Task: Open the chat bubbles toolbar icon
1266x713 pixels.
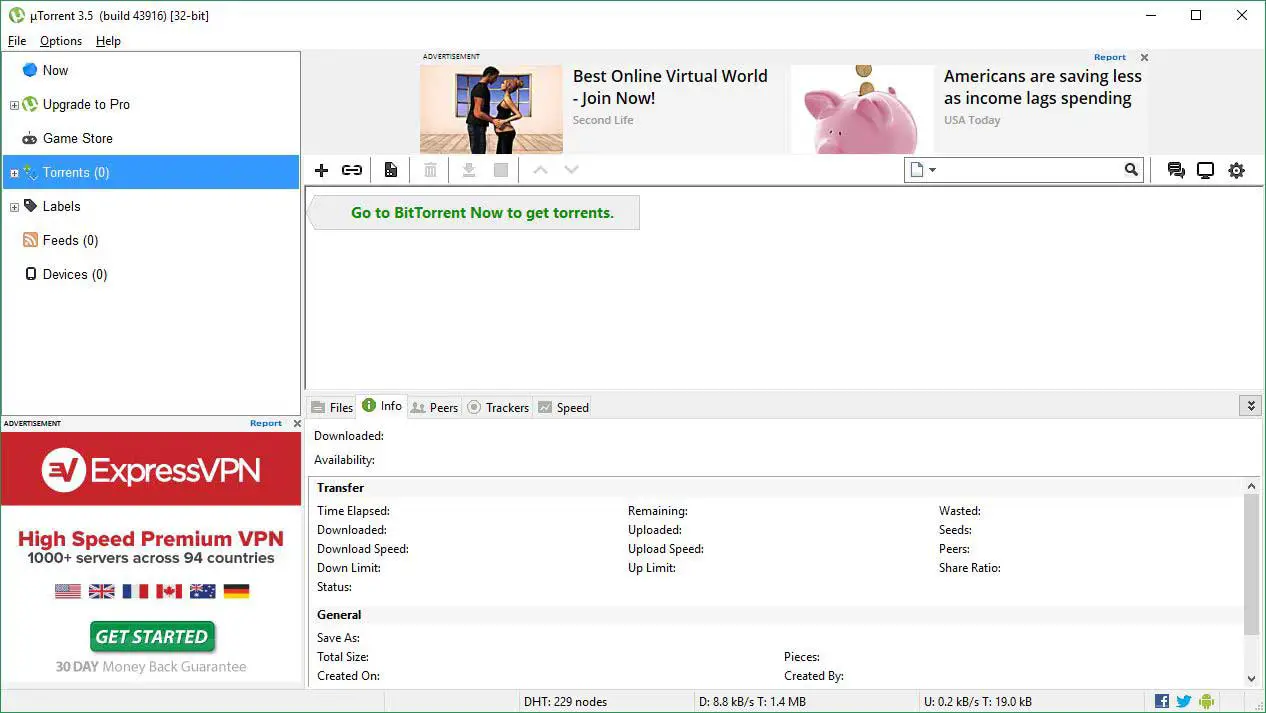Action: click(1176, 170)
